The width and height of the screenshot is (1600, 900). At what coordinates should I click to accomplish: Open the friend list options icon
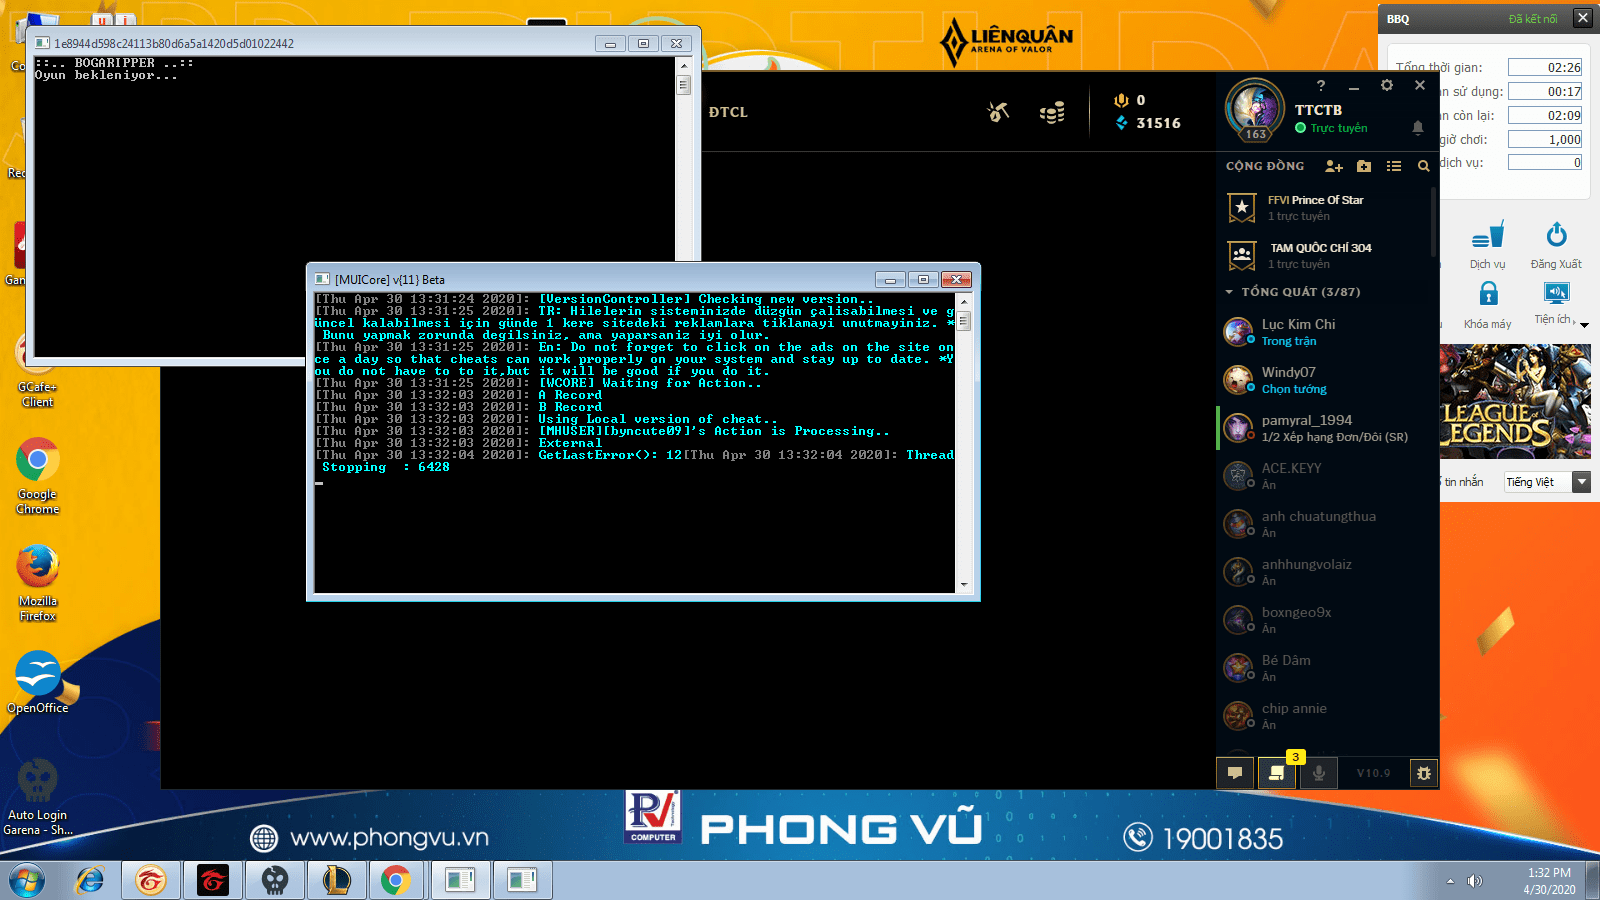coord(1394,166)
